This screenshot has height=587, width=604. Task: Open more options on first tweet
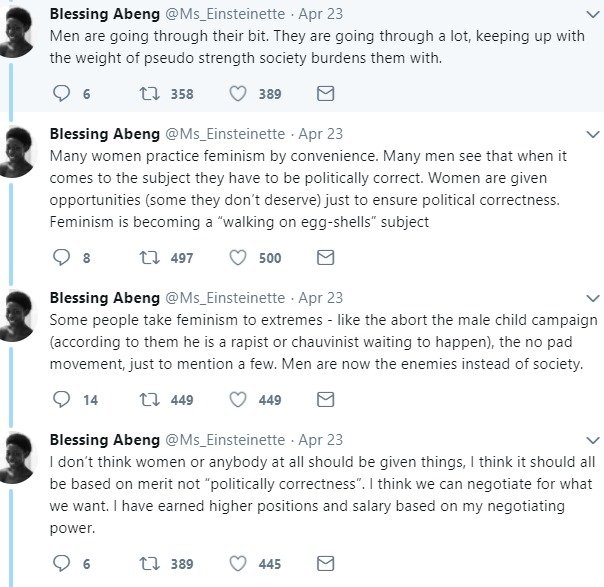click(x=591, y=11)
